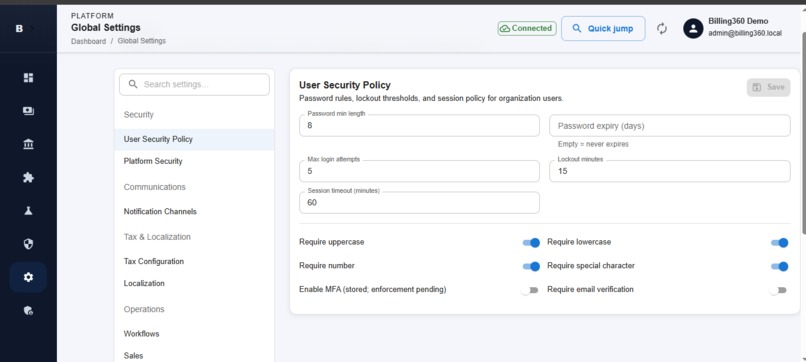Open Workflows settings
The width and height of the screenshot is (806, 362).
click(194, 334)
